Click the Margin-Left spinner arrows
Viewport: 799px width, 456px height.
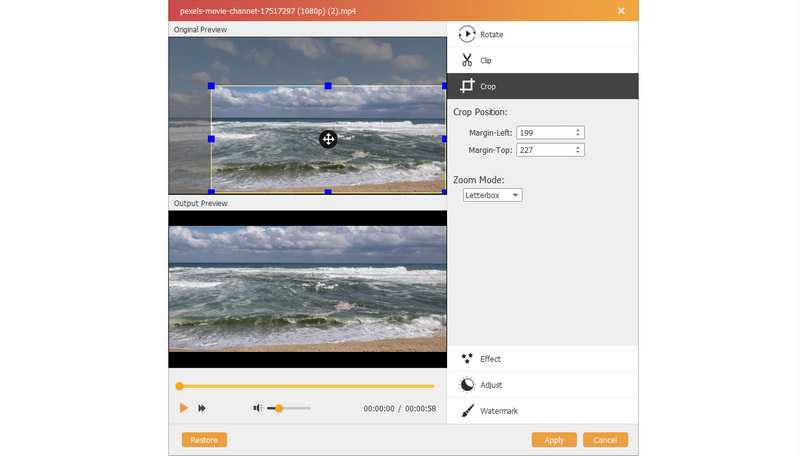[x=578, y=132]
